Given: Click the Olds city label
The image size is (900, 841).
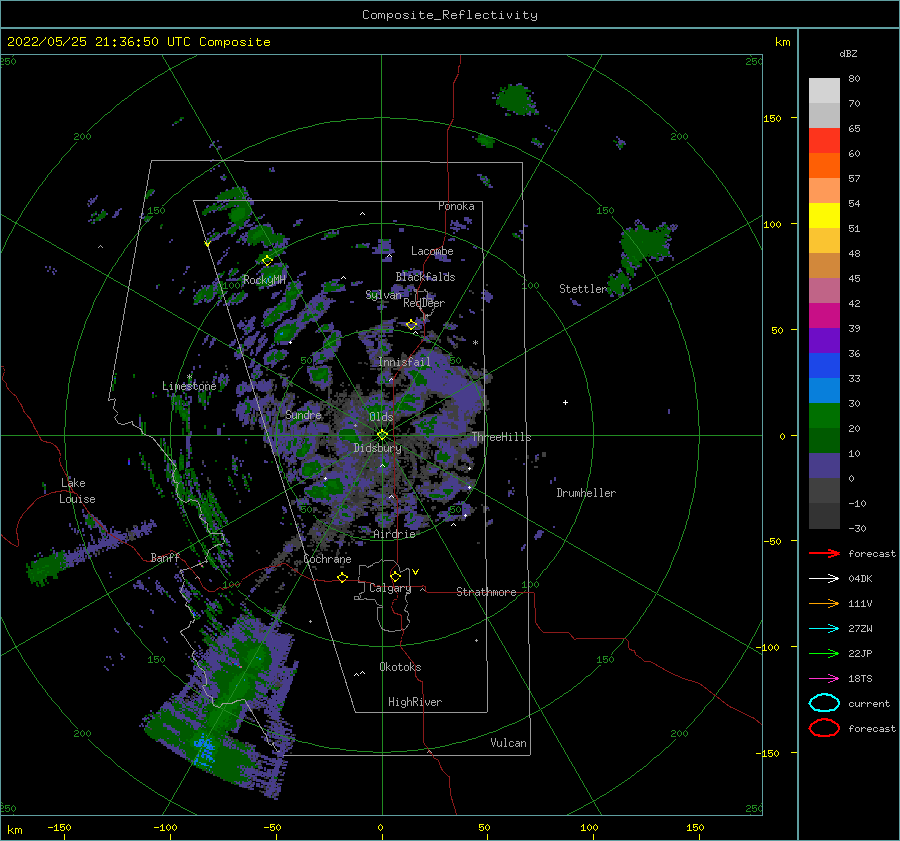Looking at the screenshot, I should click(x=381, y=417).
